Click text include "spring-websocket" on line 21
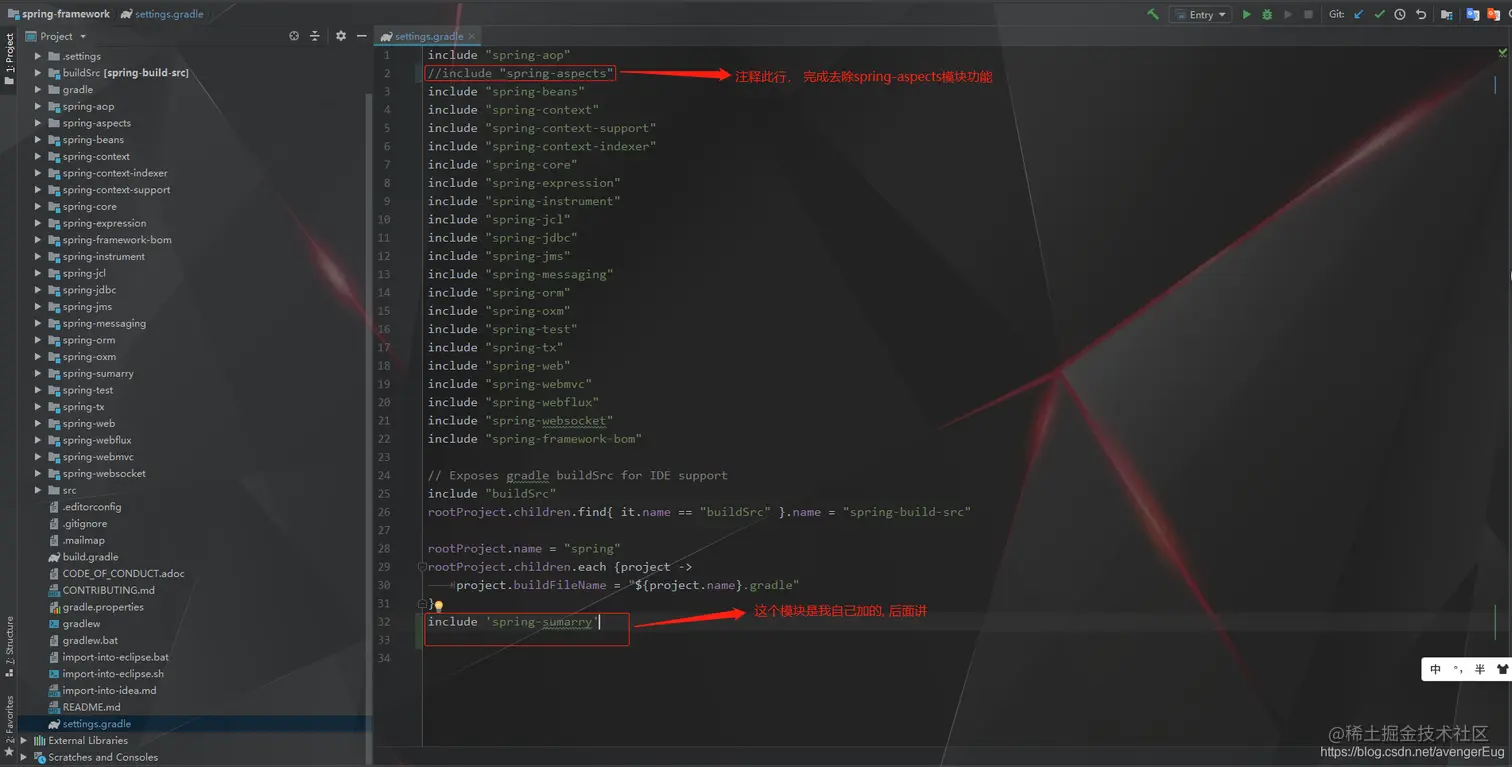This screenshot has width=1512, height=767. coord(520,421)
